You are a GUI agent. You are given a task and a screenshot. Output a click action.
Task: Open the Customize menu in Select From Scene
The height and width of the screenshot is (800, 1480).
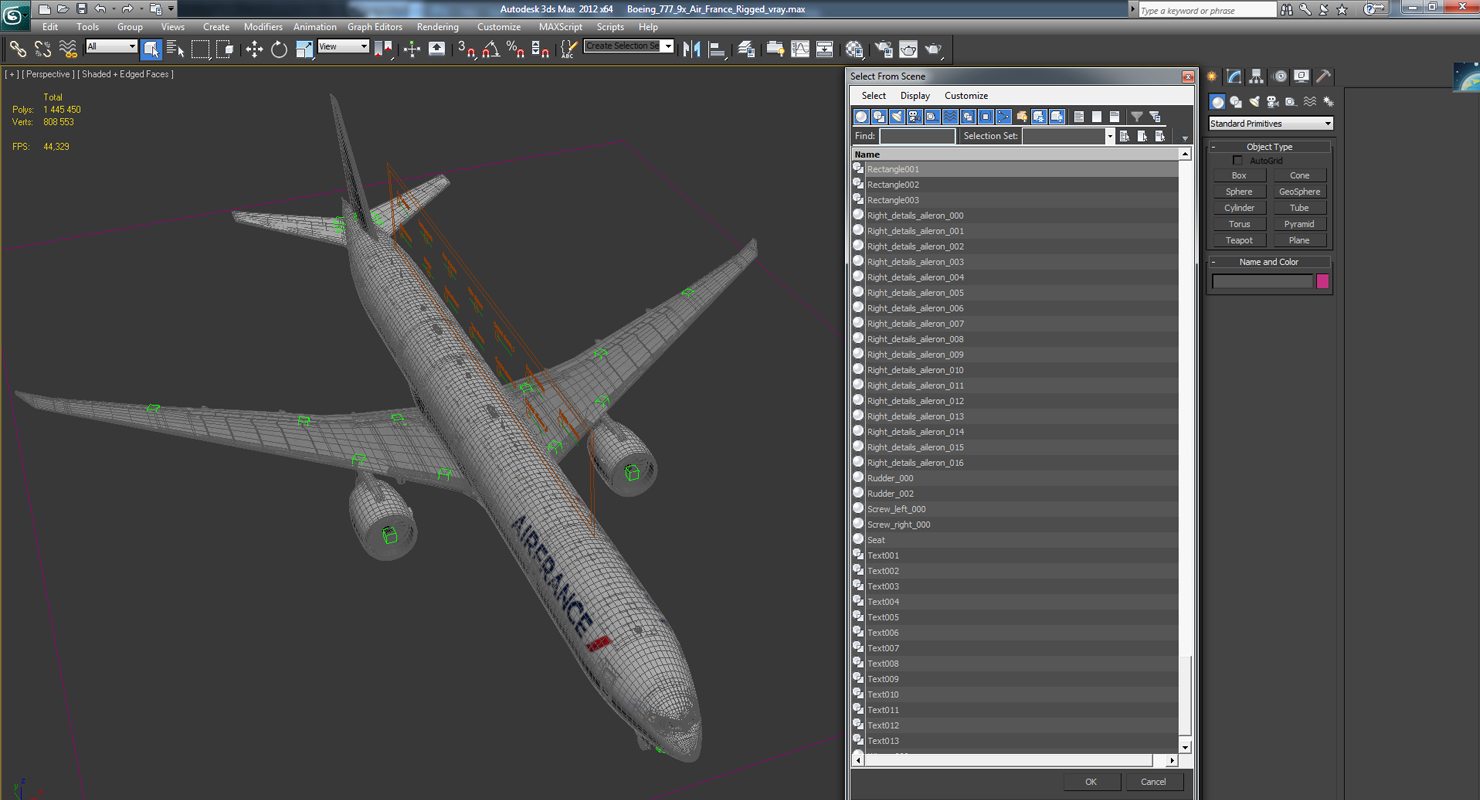click(966, 96)
